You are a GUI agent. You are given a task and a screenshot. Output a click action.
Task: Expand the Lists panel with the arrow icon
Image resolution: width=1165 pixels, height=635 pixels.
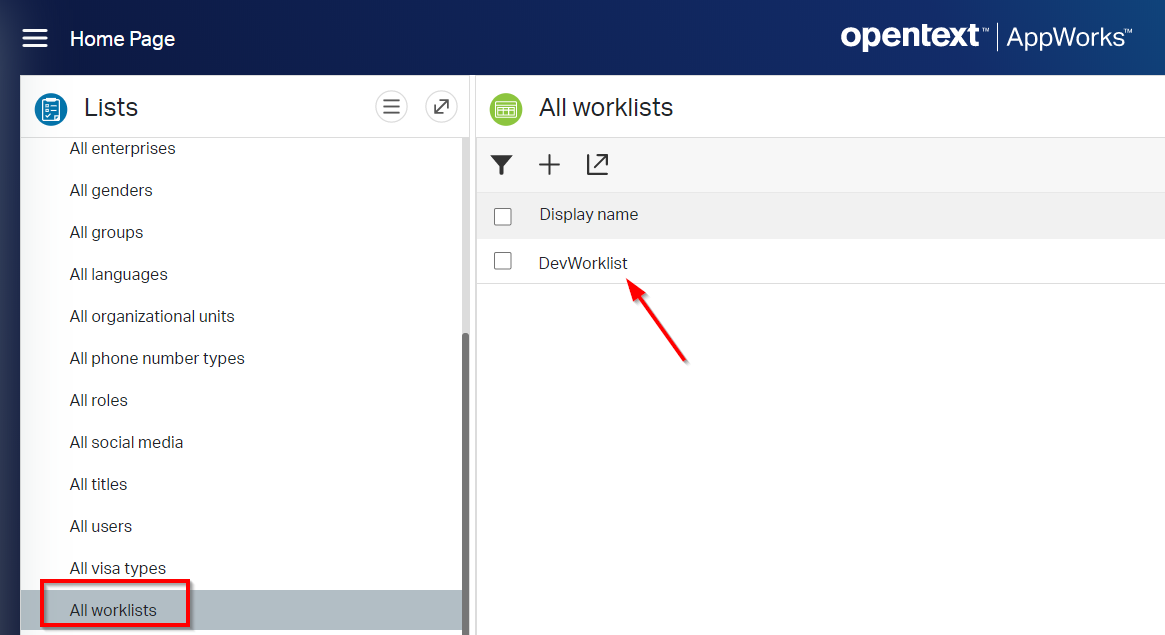441,106
